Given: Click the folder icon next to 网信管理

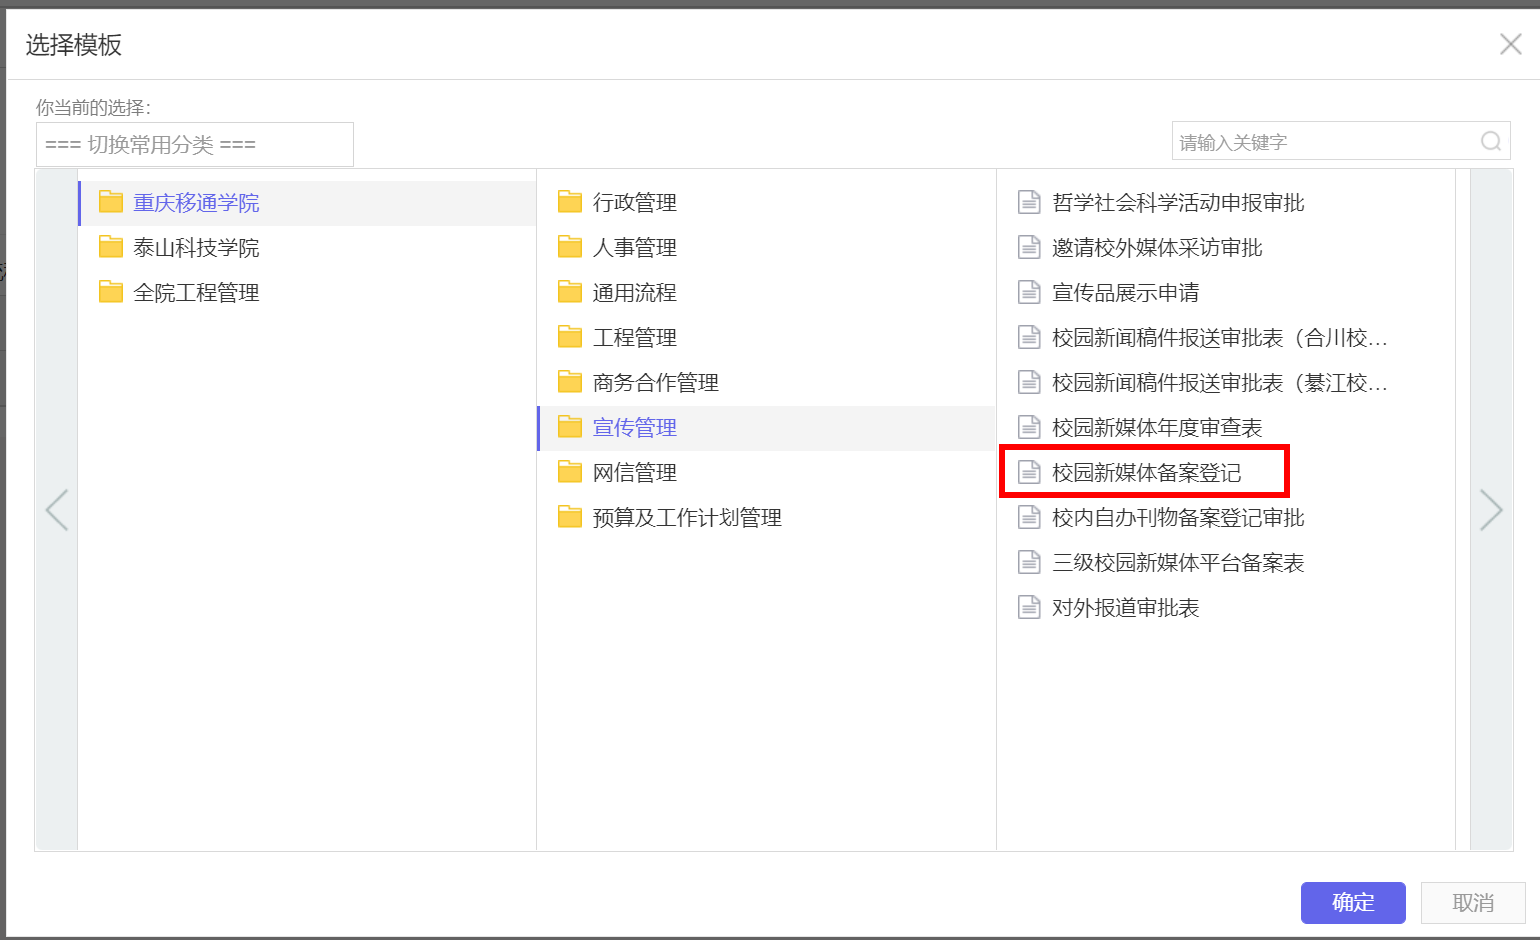Looking at the screenshot, I should (x=570, y=472).
